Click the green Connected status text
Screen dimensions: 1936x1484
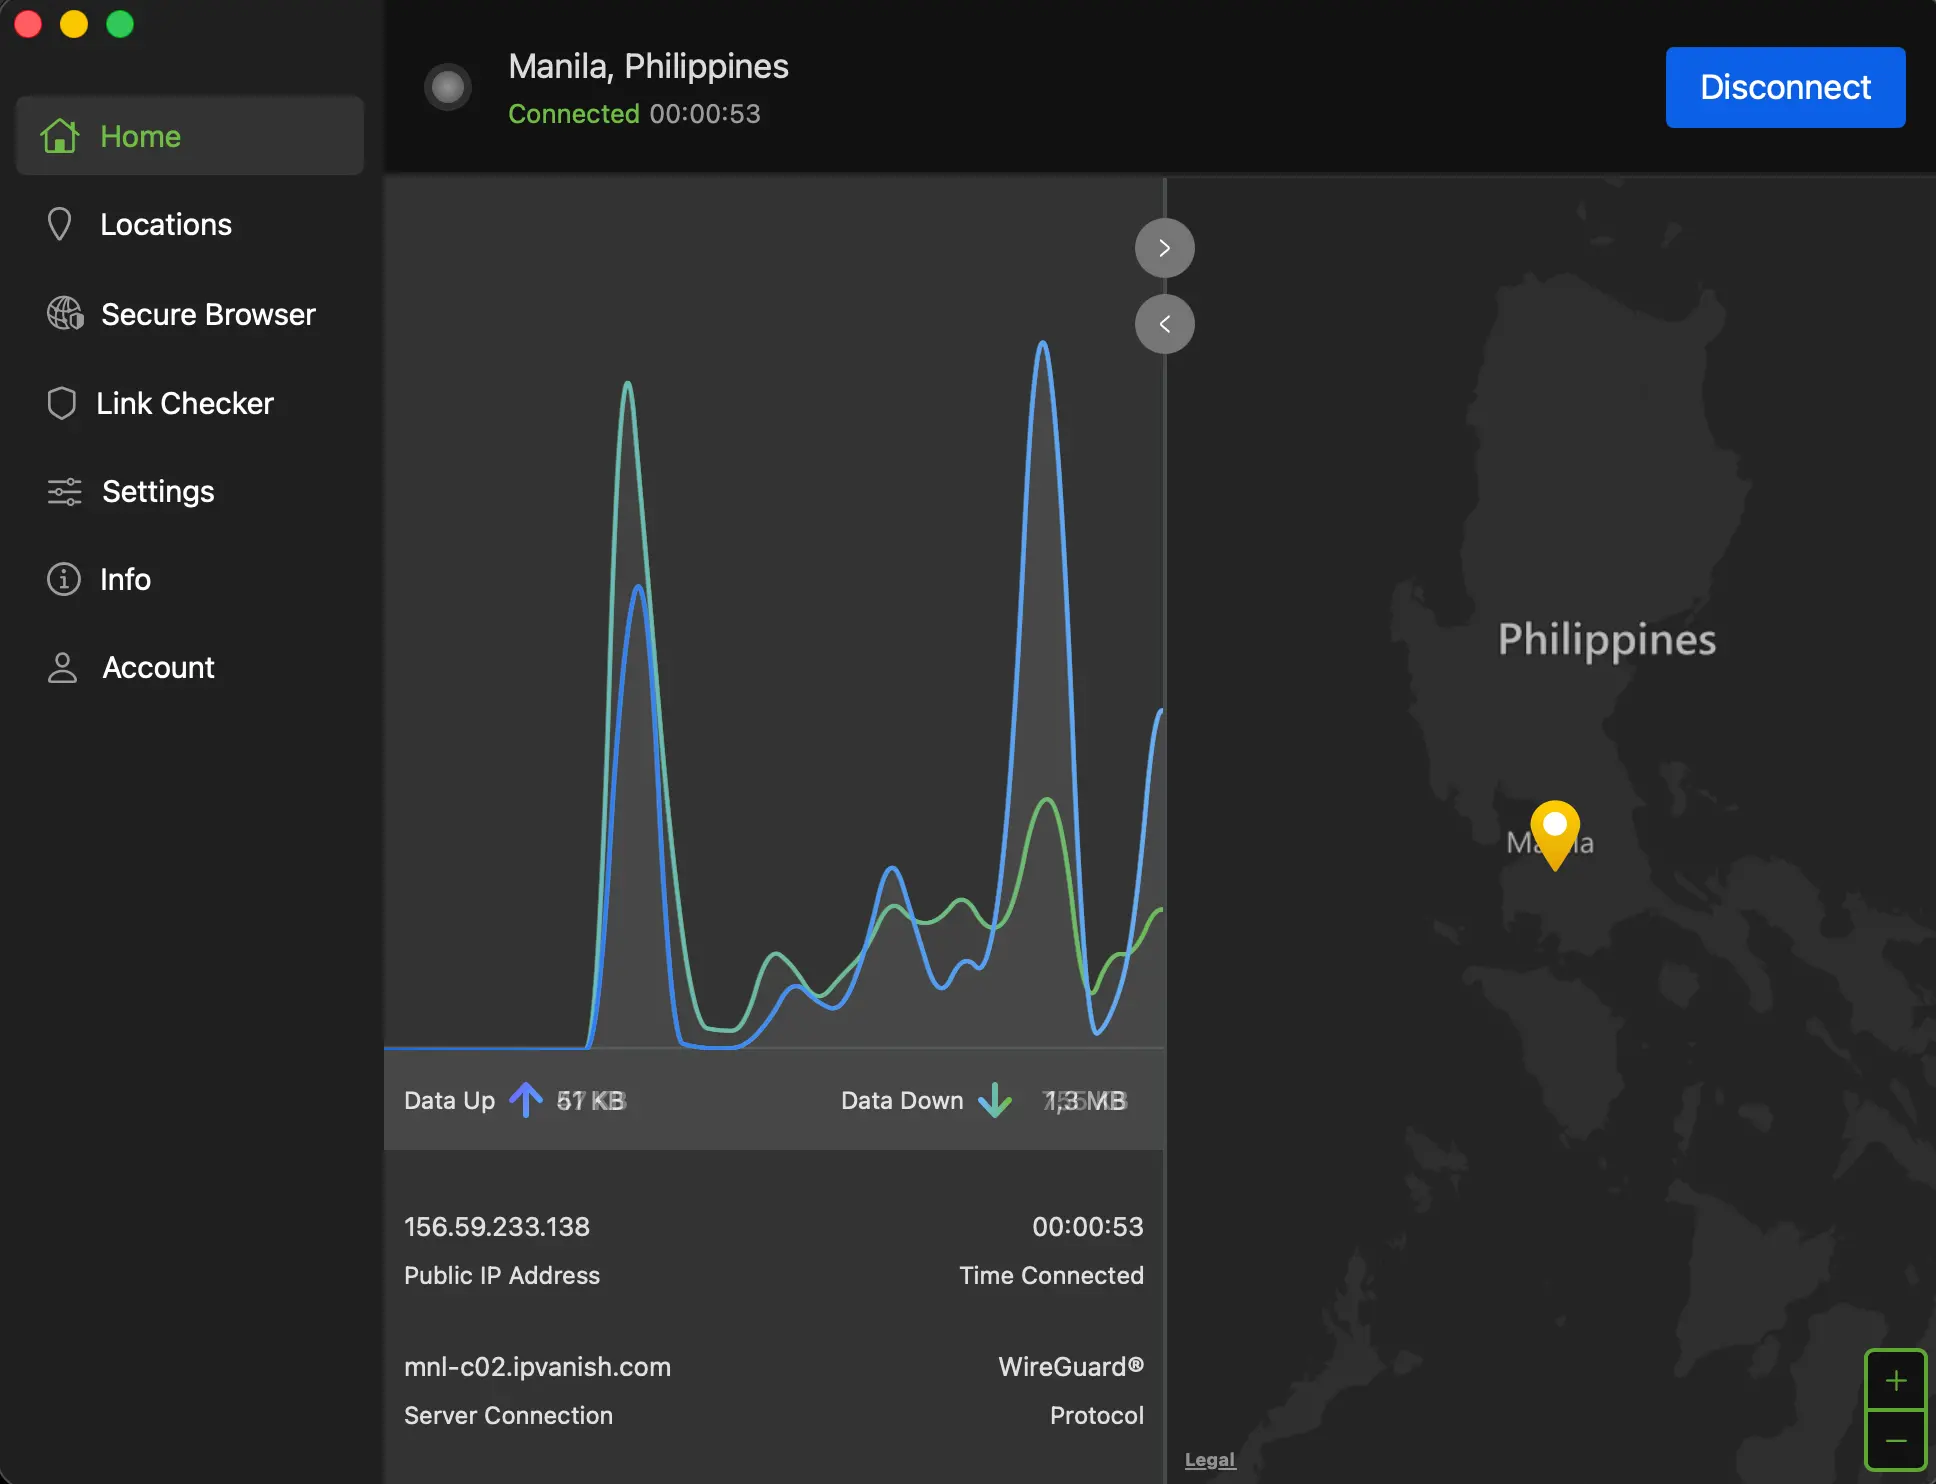[x=573, y=113]
